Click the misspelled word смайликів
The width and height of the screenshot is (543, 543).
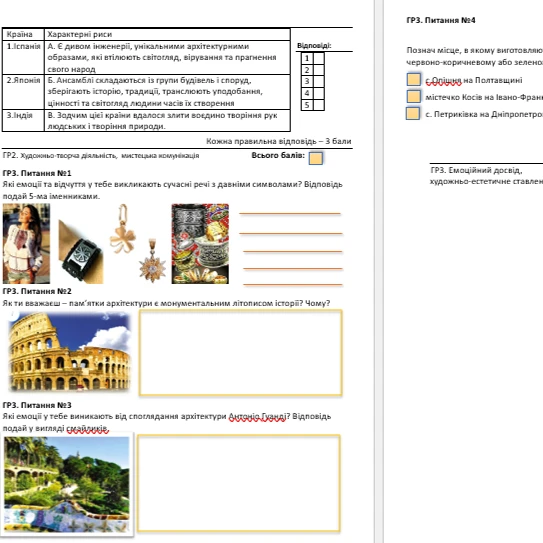point(88,429)
